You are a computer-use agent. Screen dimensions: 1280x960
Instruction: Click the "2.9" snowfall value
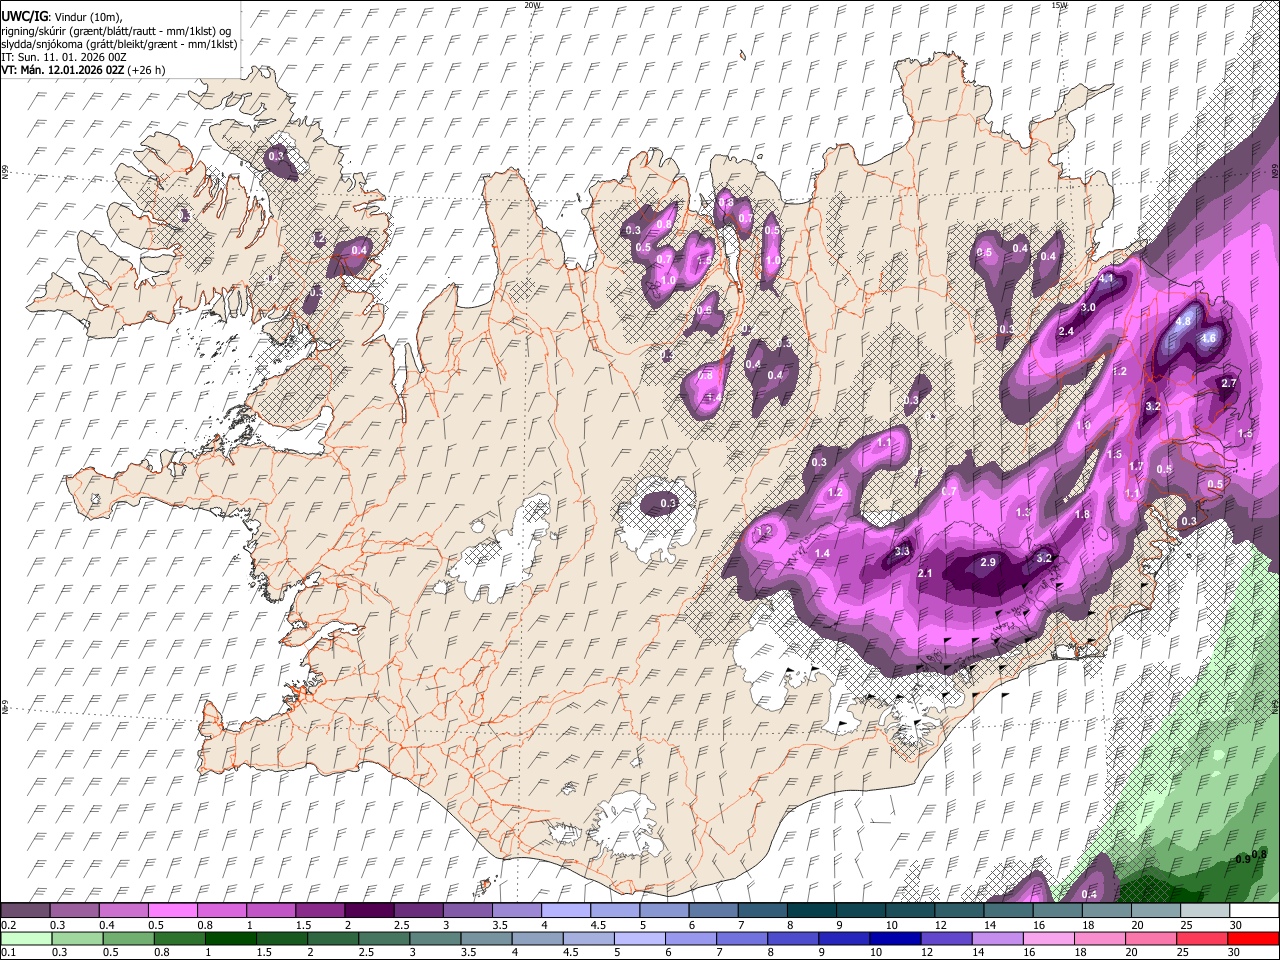[x=988, y=563]
